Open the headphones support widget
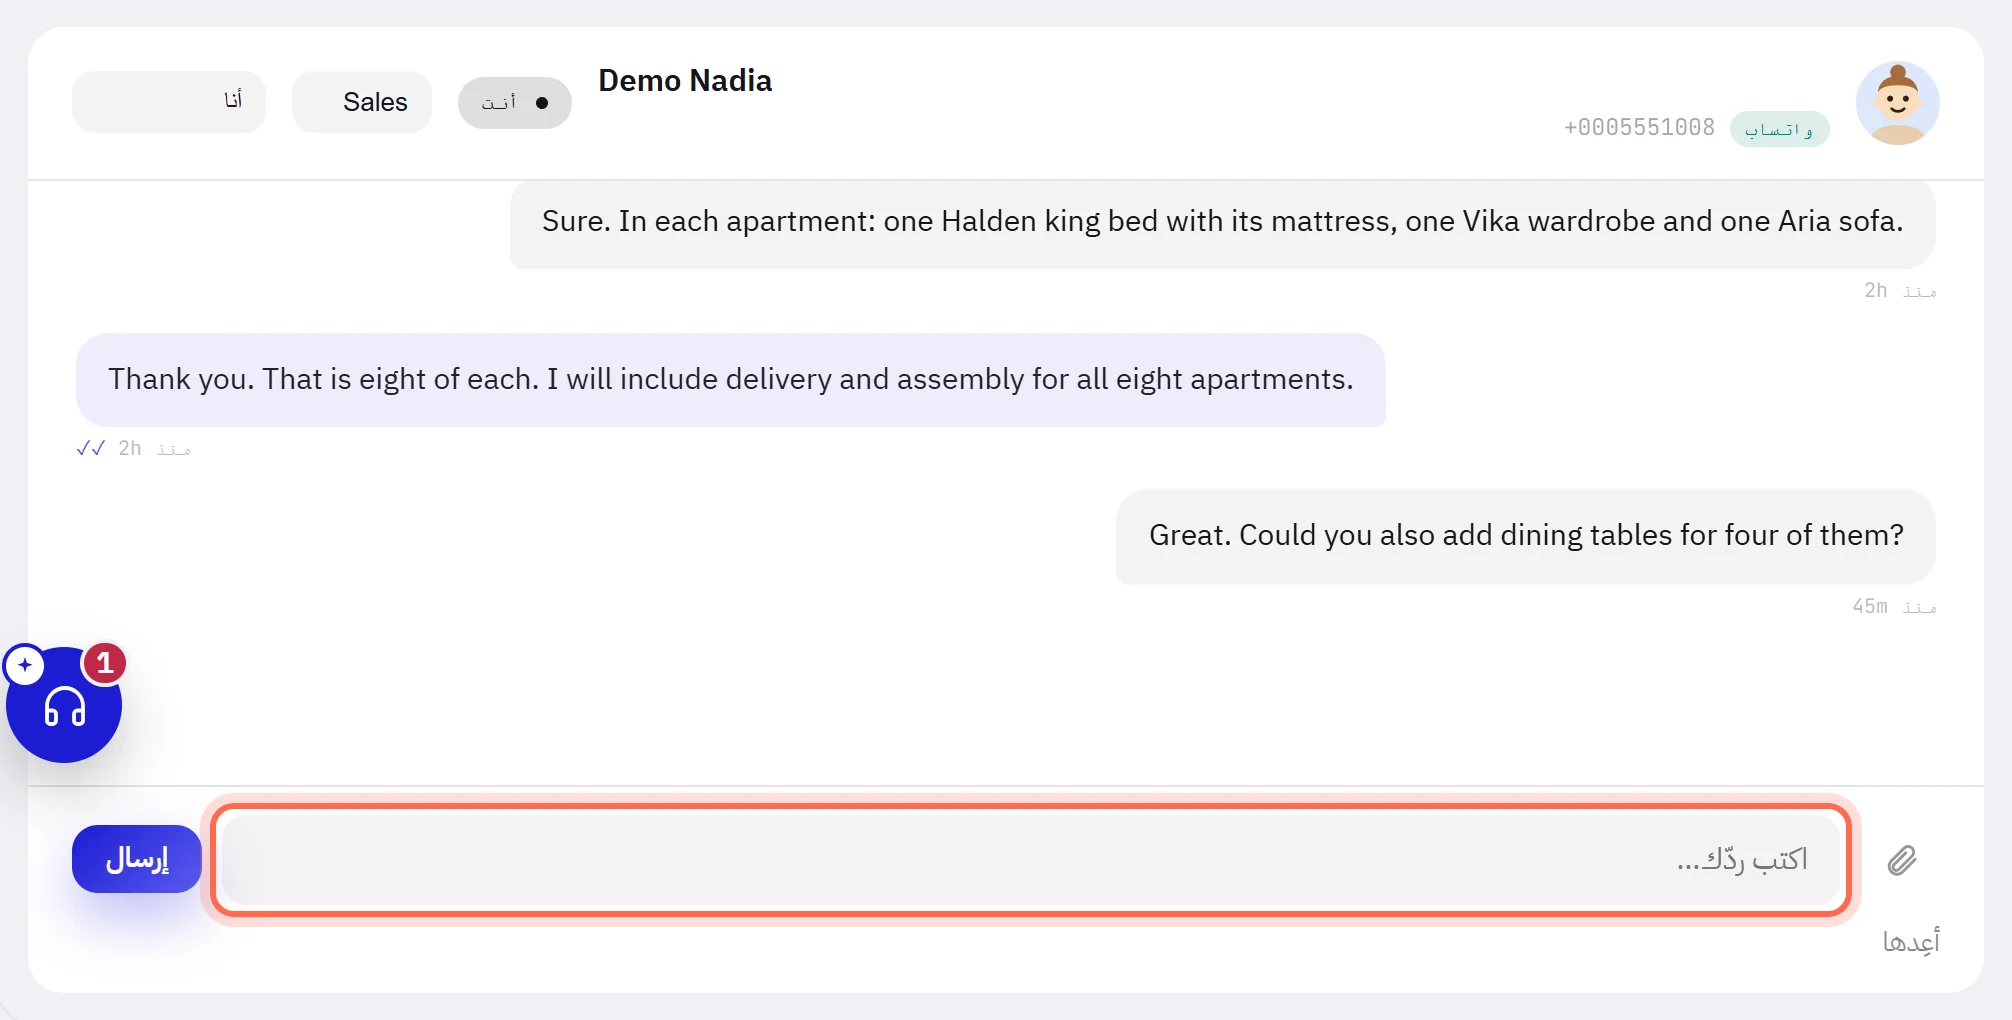Screen dimensions: 2012x1020 [64, 705]
